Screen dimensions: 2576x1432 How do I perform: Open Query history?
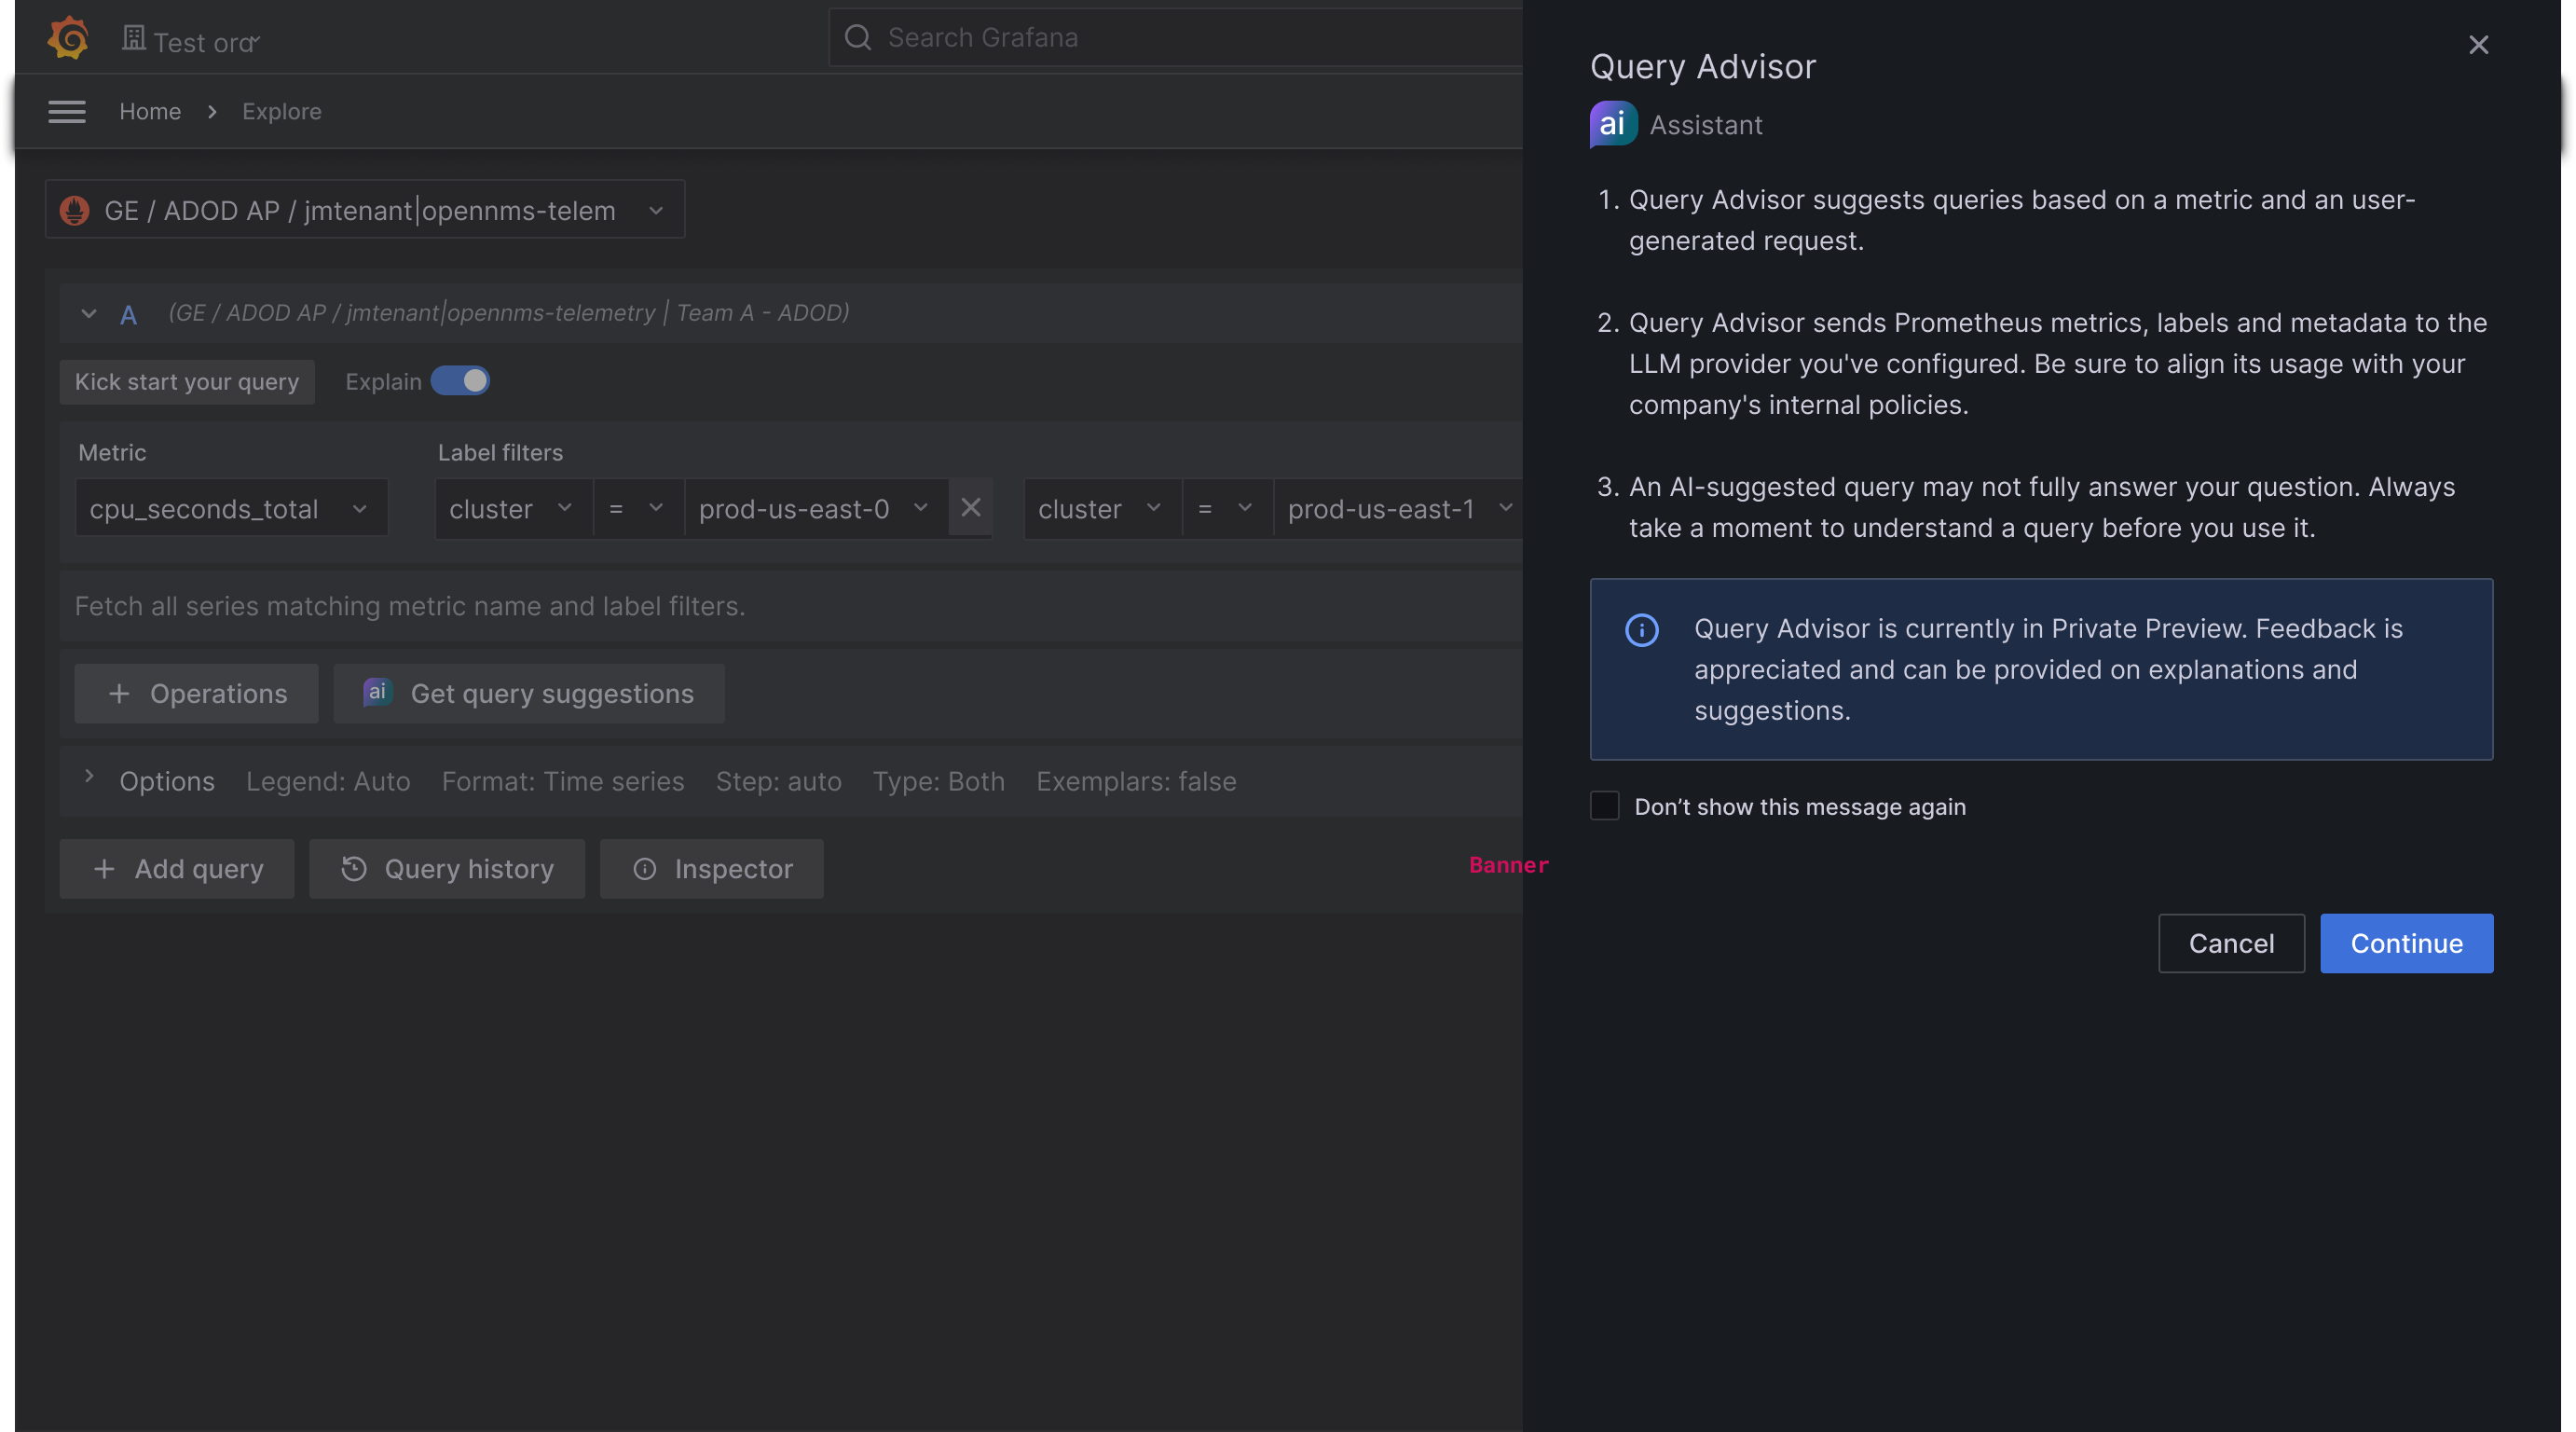(446, 868)
